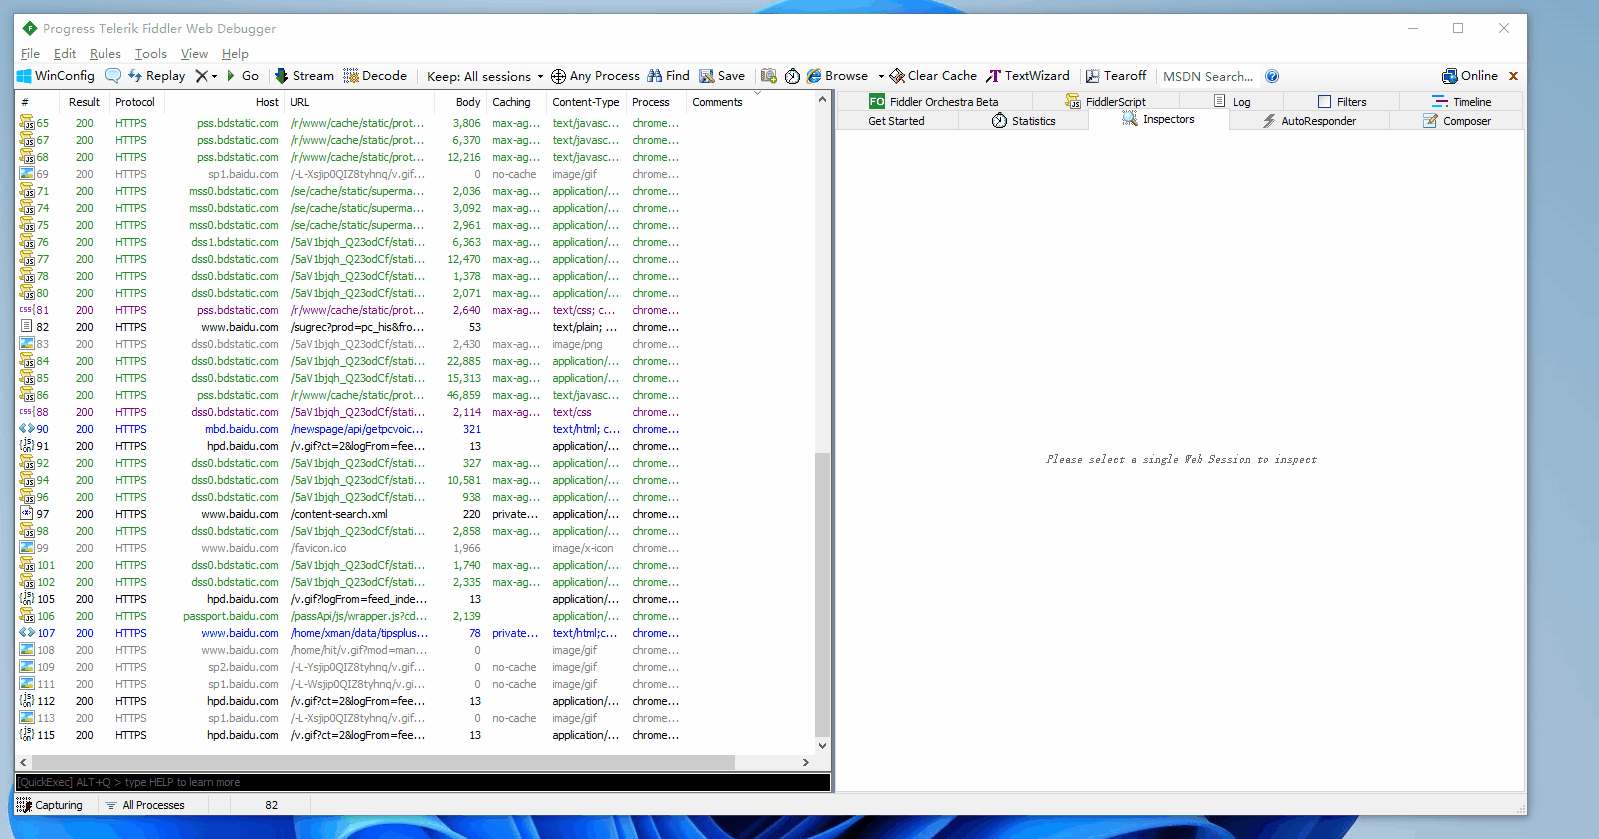Open the View menu
1599x839 pixels.
[194, 54]
